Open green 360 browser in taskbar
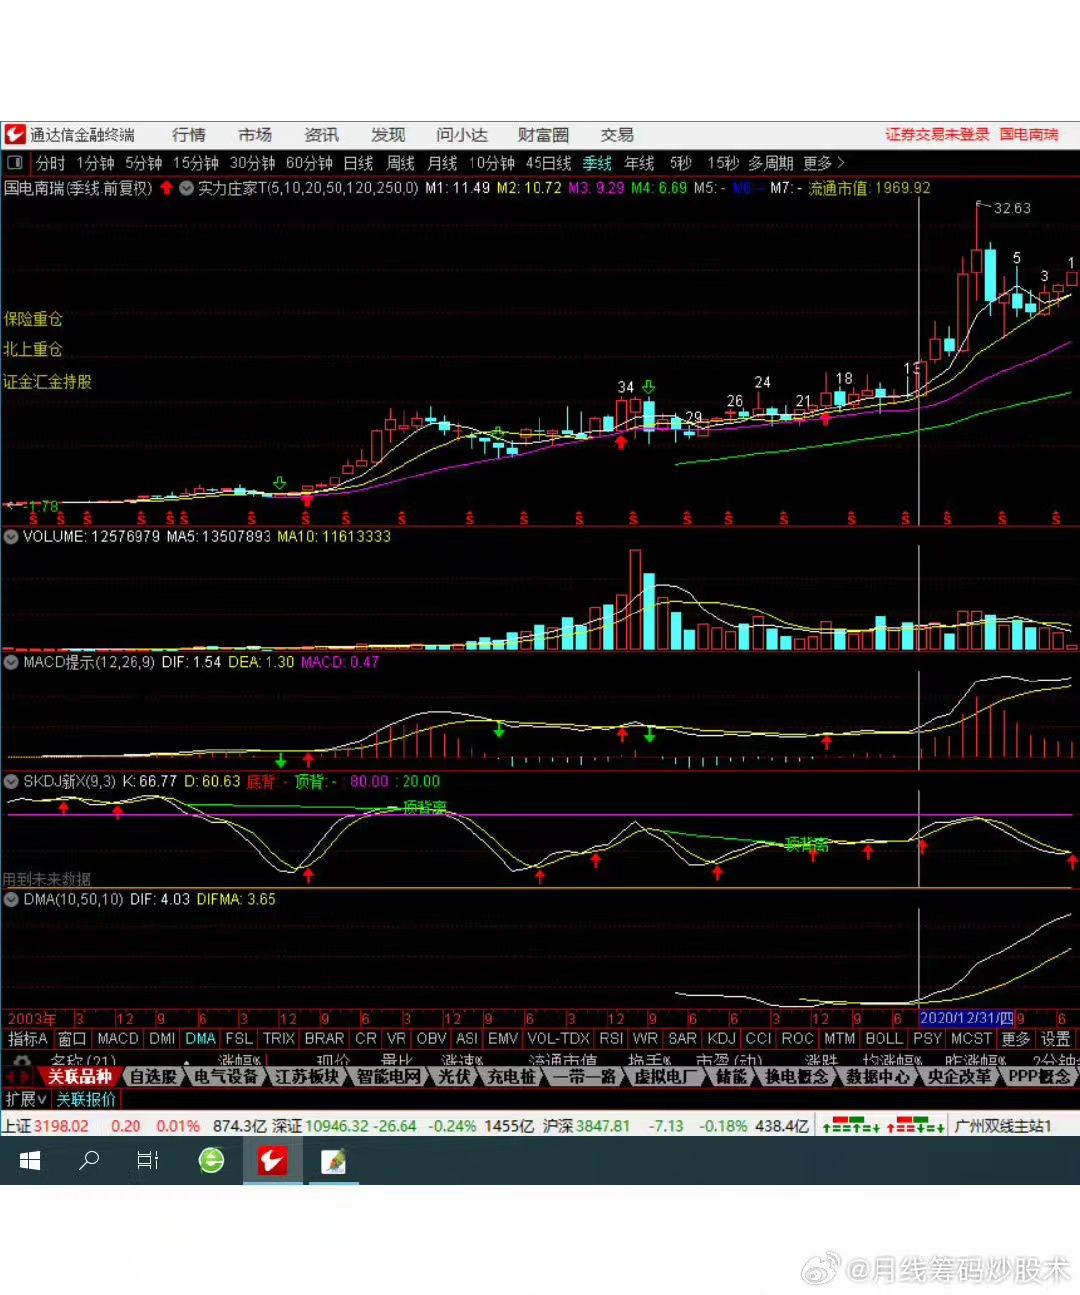This screenshot has height=1295, width=1080. pyautogui.click(x=211, y=1160)
